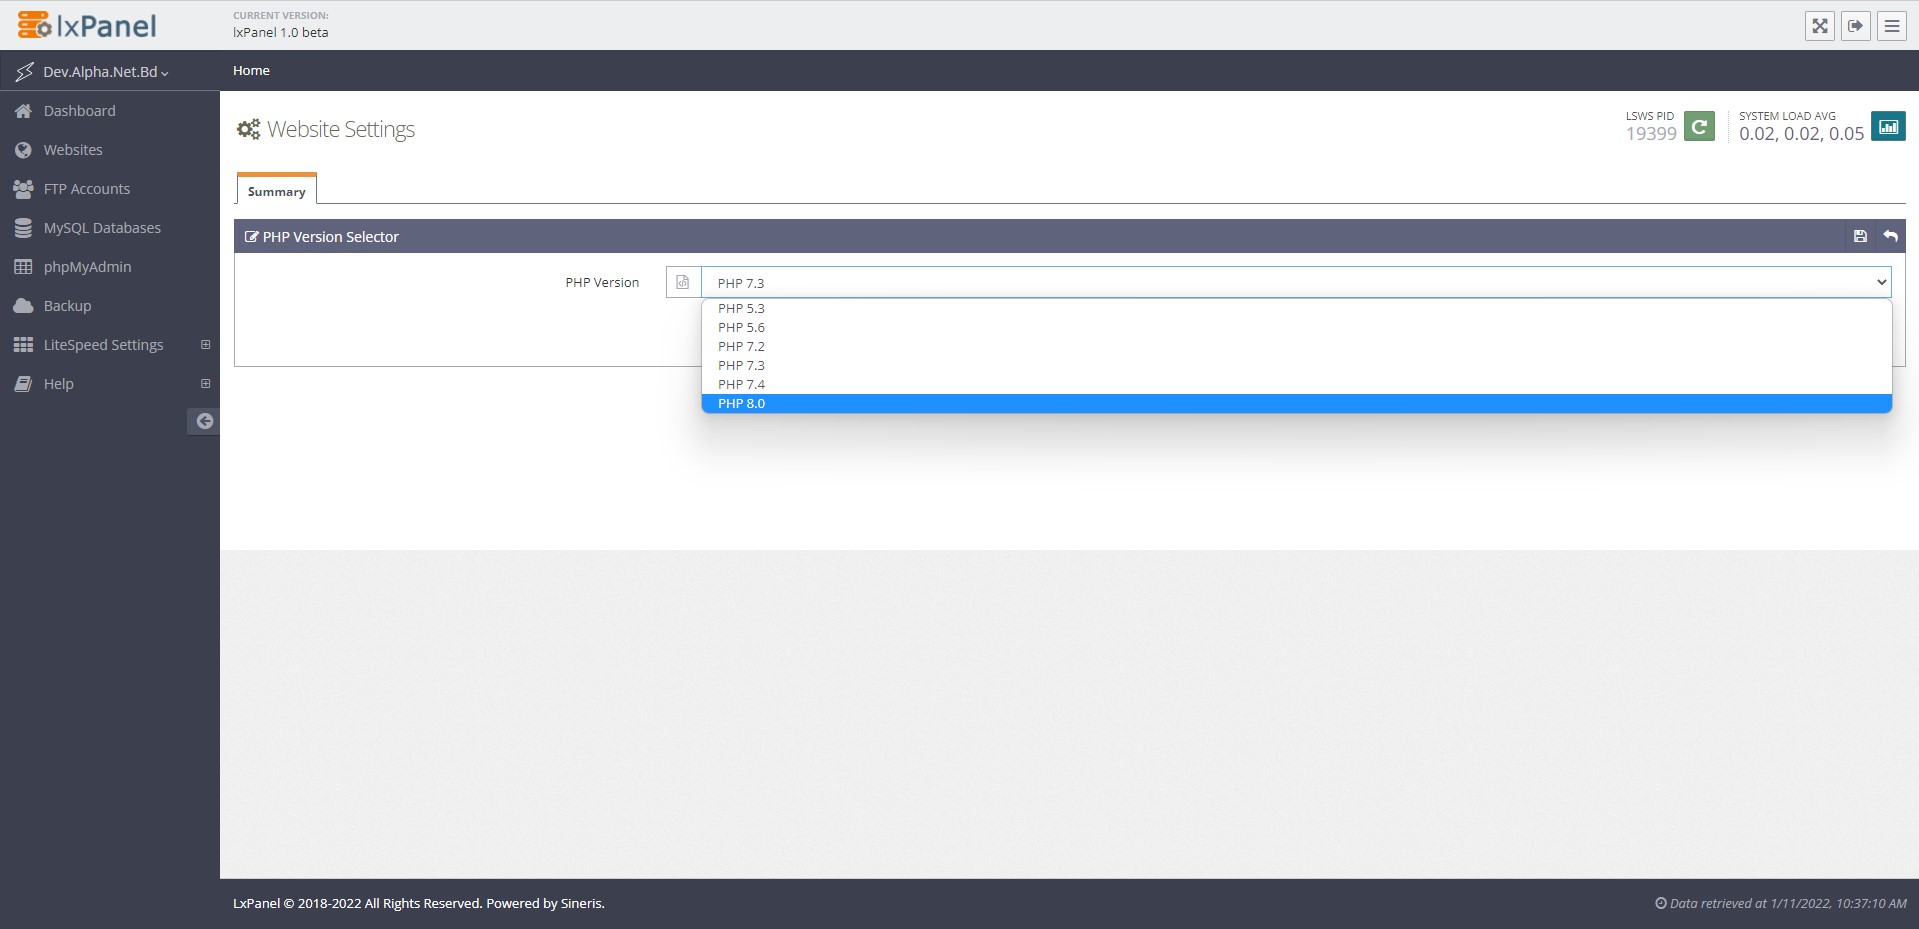Select highlighted PHP 8.0 option

coord(1296,403)
